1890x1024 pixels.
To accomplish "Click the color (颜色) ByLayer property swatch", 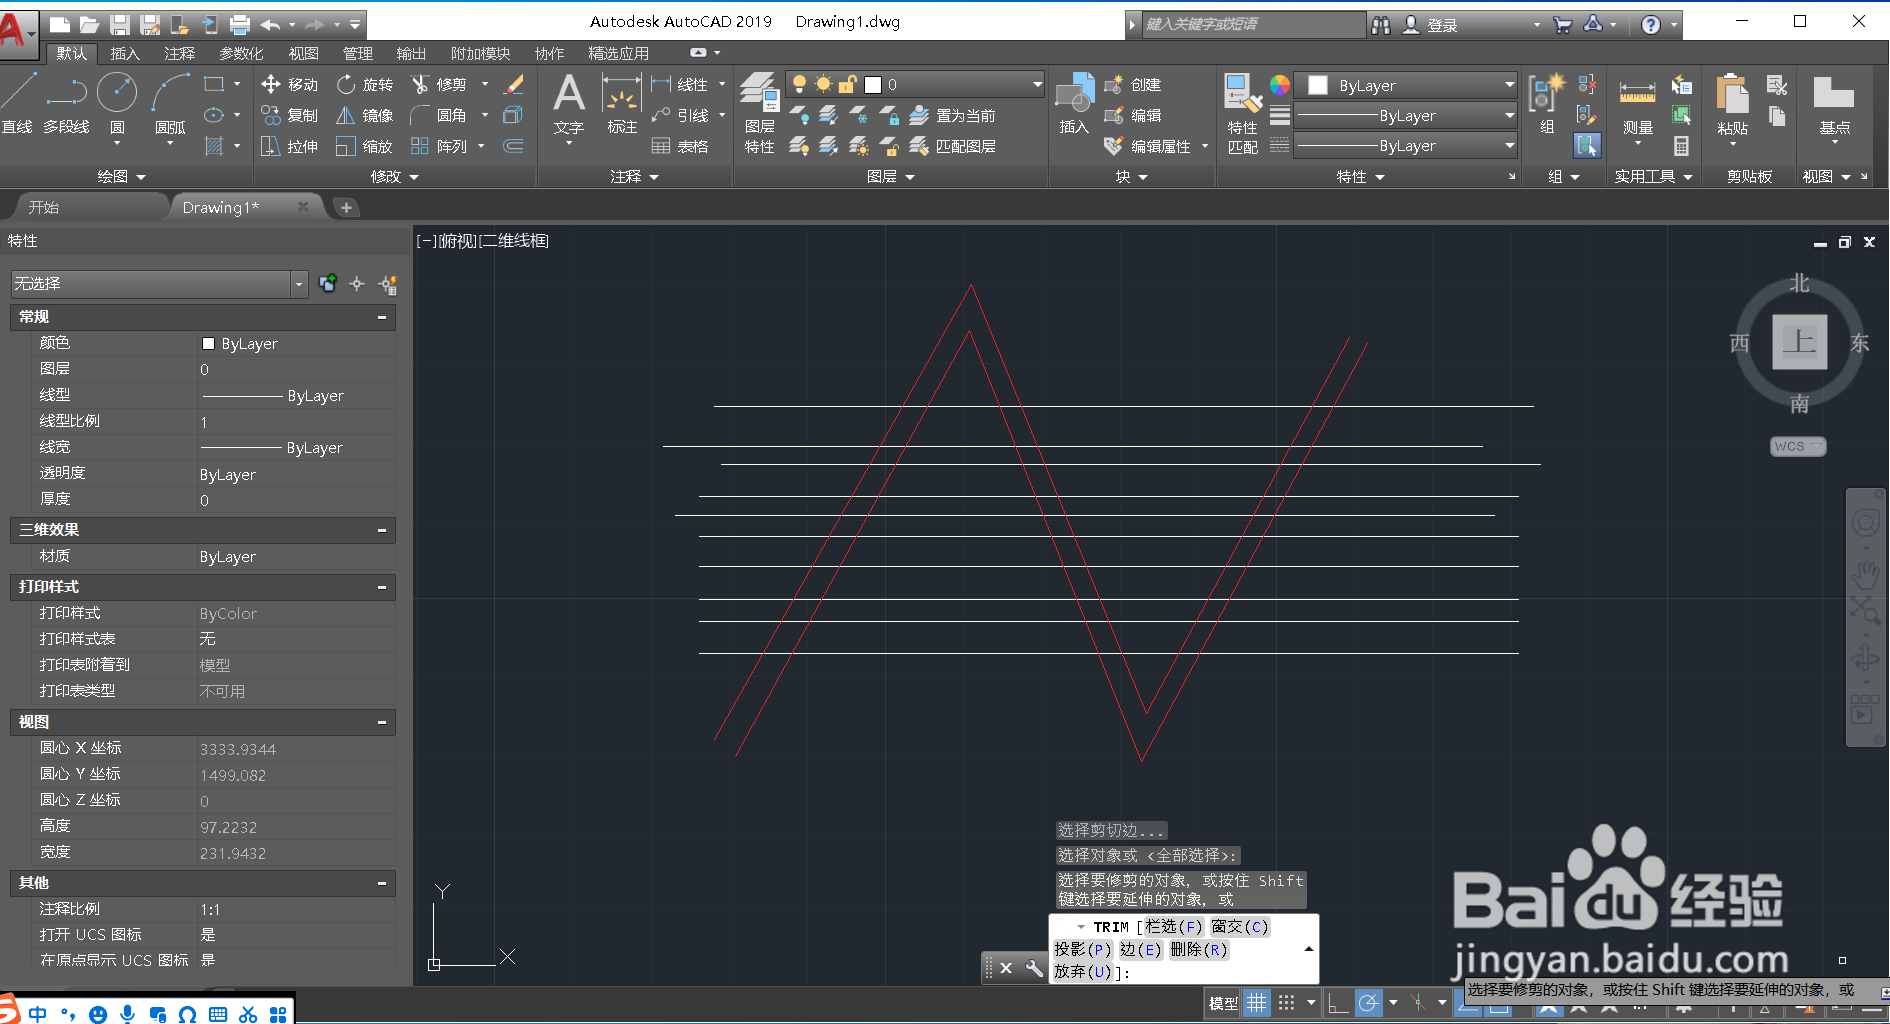I will point(208,343).
